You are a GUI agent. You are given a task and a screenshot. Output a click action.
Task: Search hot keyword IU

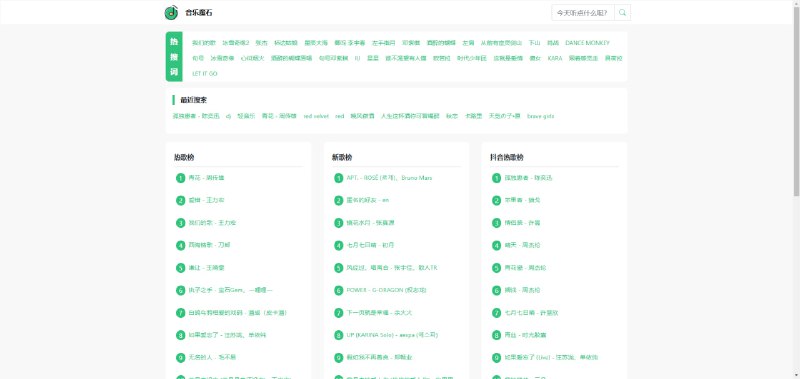click(x=358, y=58)
